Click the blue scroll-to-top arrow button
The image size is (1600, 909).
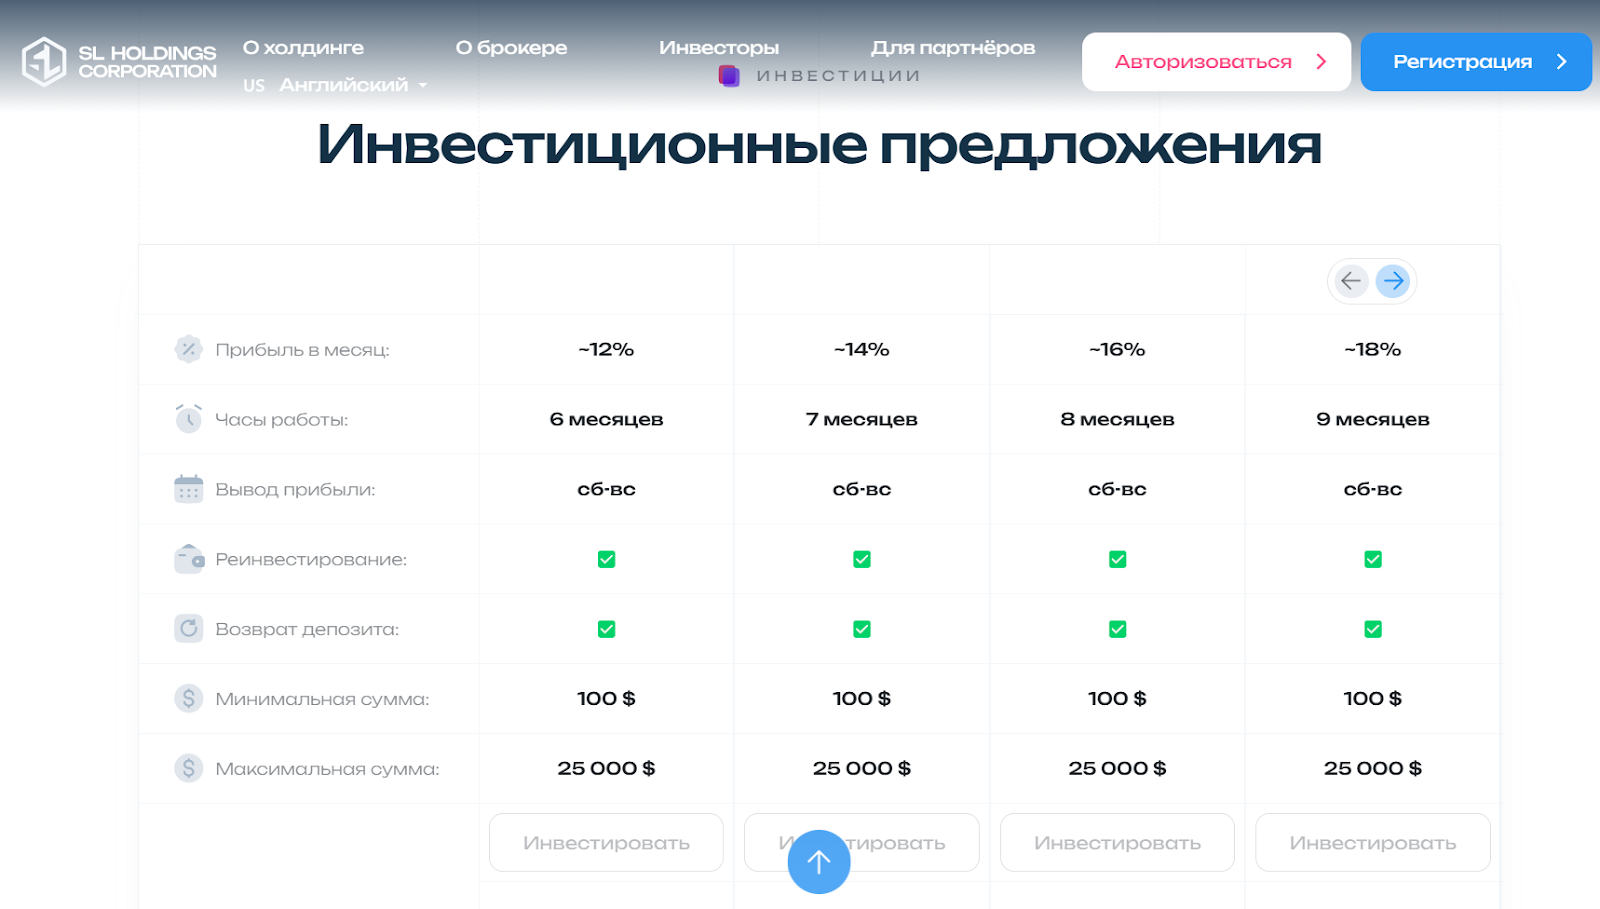click(x=819, y=862)
